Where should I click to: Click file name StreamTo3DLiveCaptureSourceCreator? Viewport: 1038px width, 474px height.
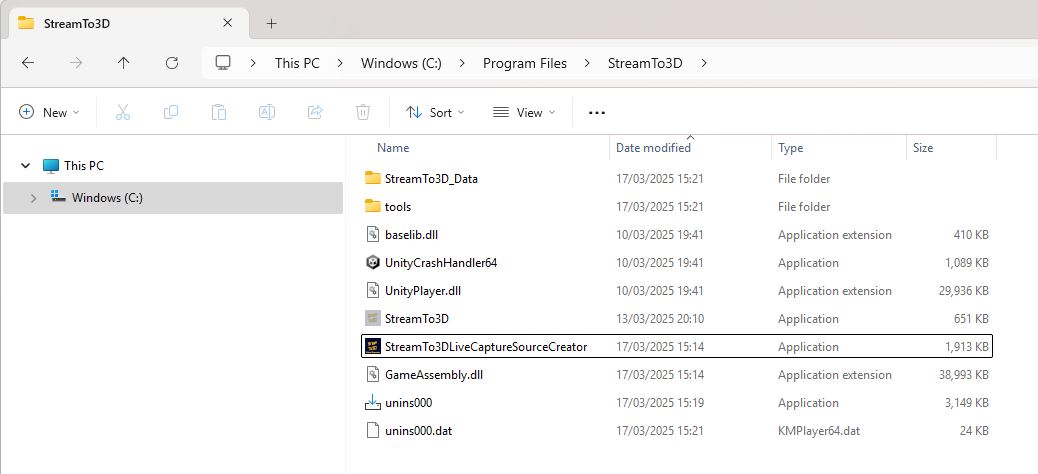tap(486, 347)
